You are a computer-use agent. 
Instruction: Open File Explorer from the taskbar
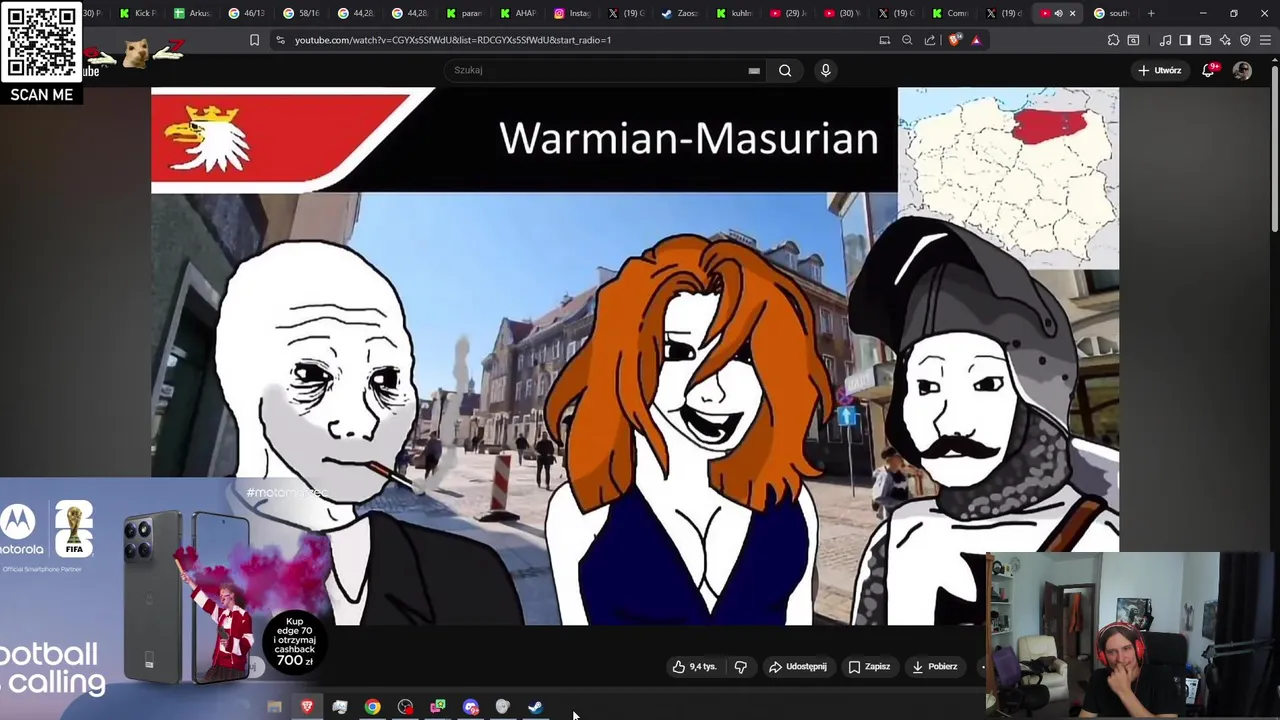274,707
